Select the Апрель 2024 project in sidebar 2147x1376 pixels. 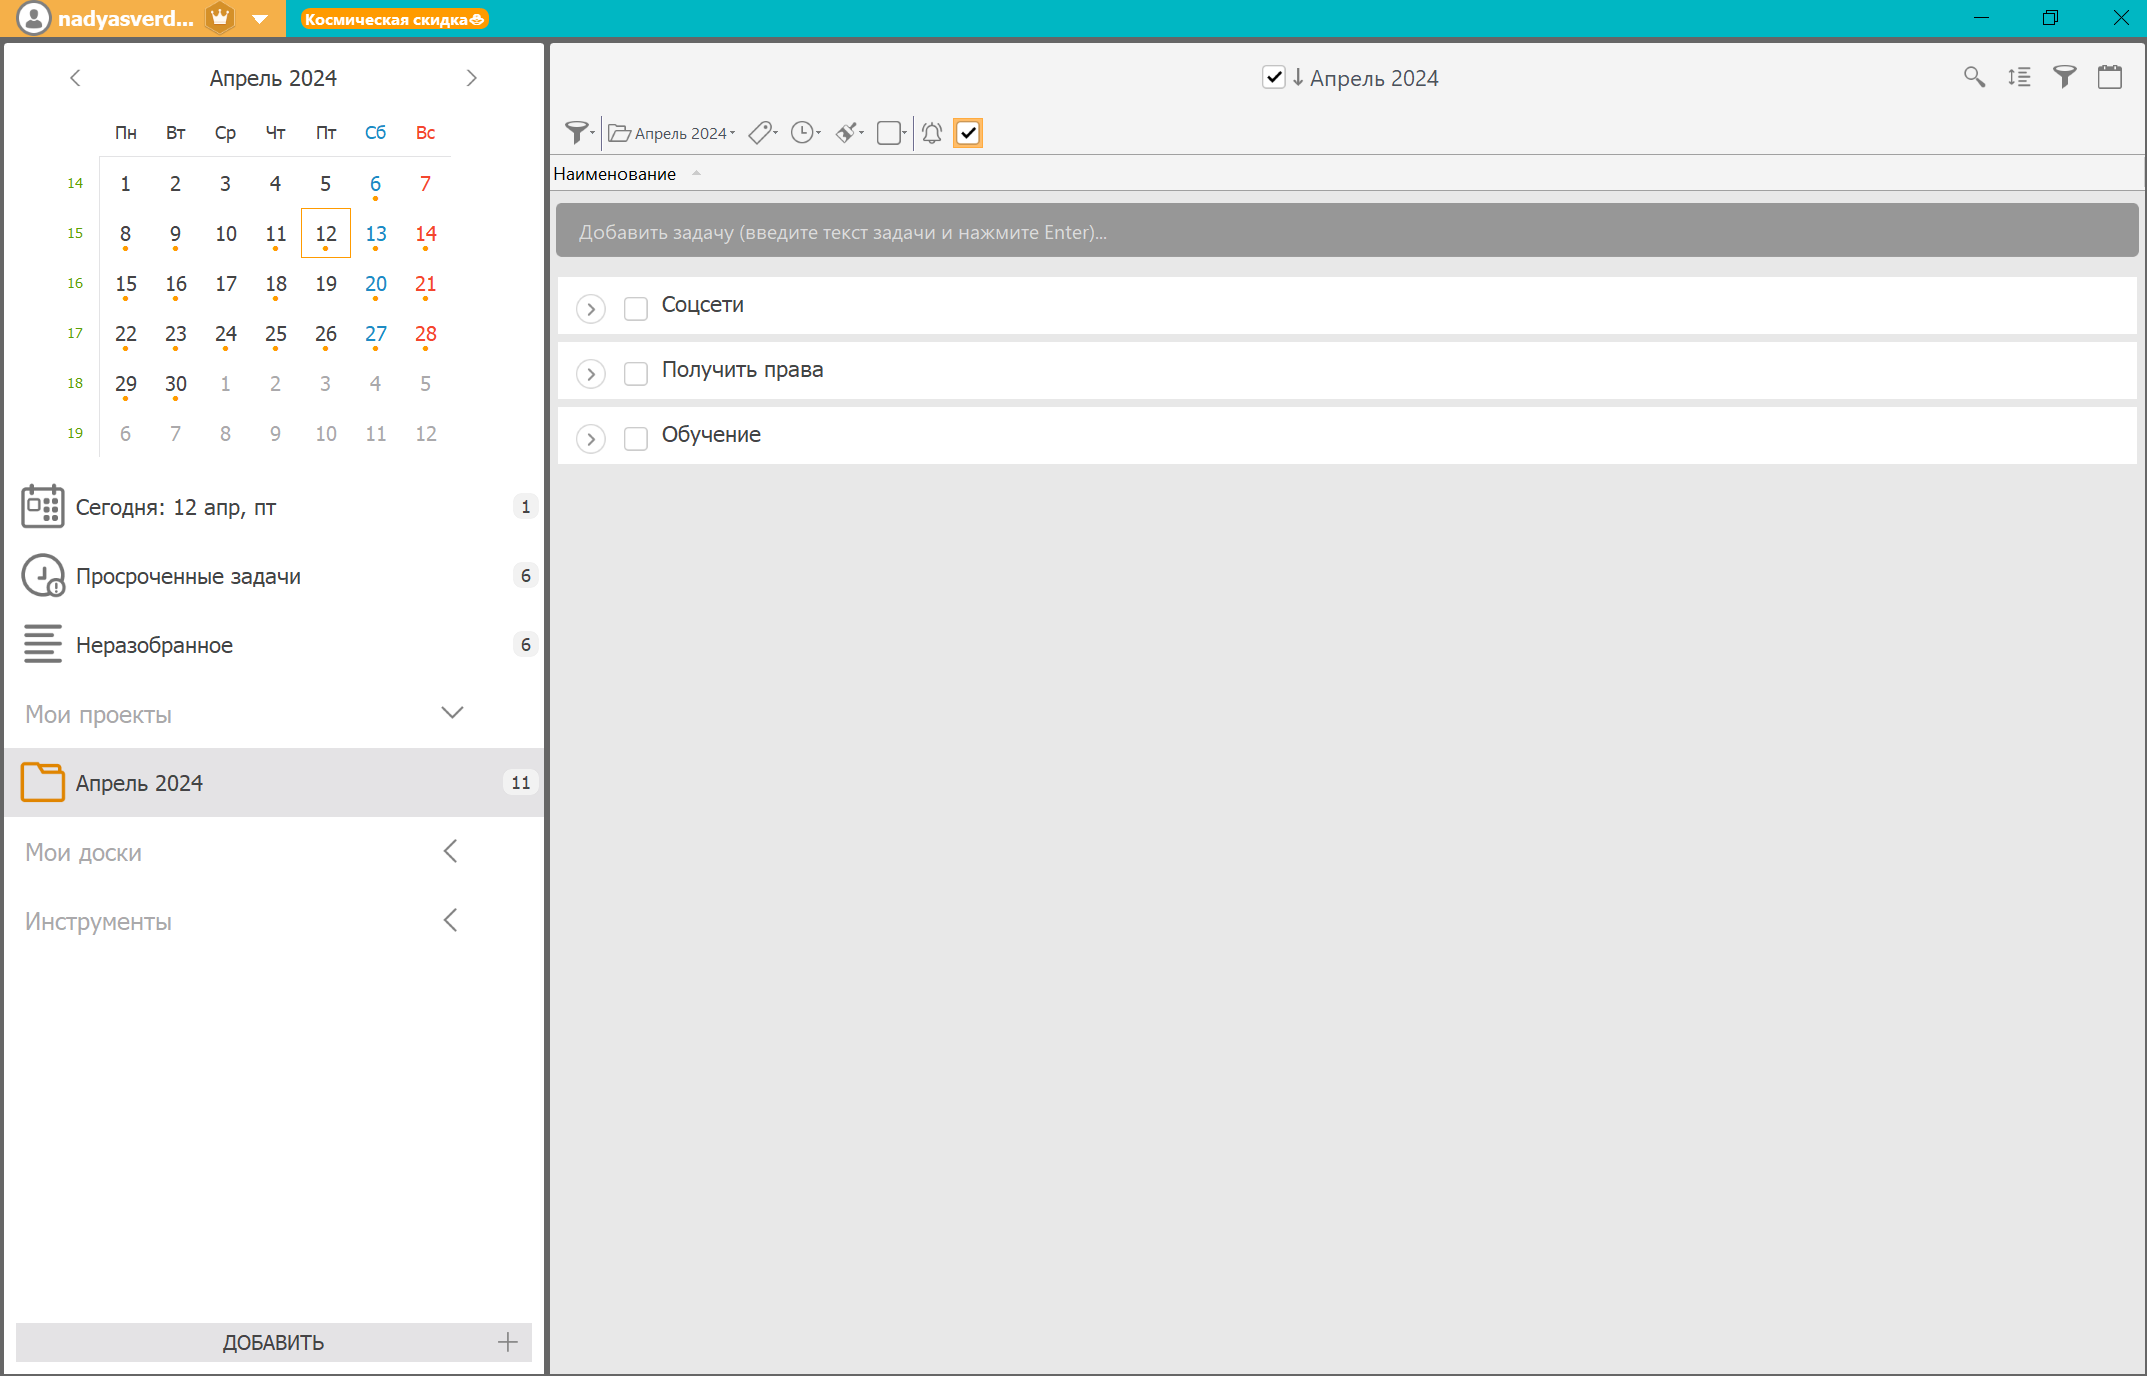point(139,783)
